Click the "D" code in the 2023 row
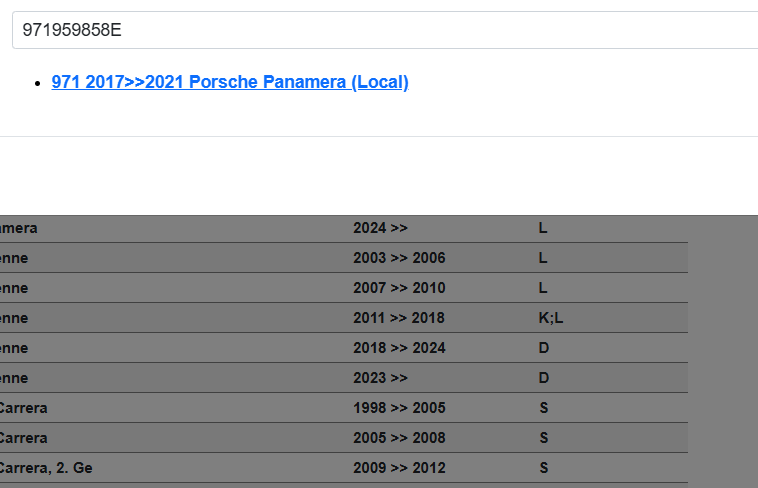758x488 pixels. (x=544, y=378)
